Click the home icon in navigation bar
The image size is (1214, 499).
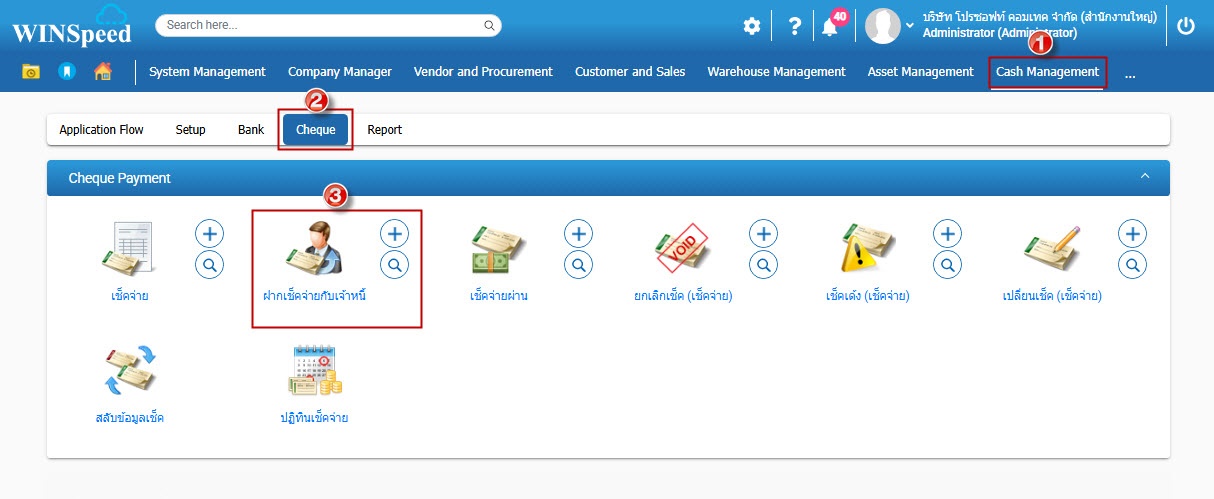click(102, 71)
